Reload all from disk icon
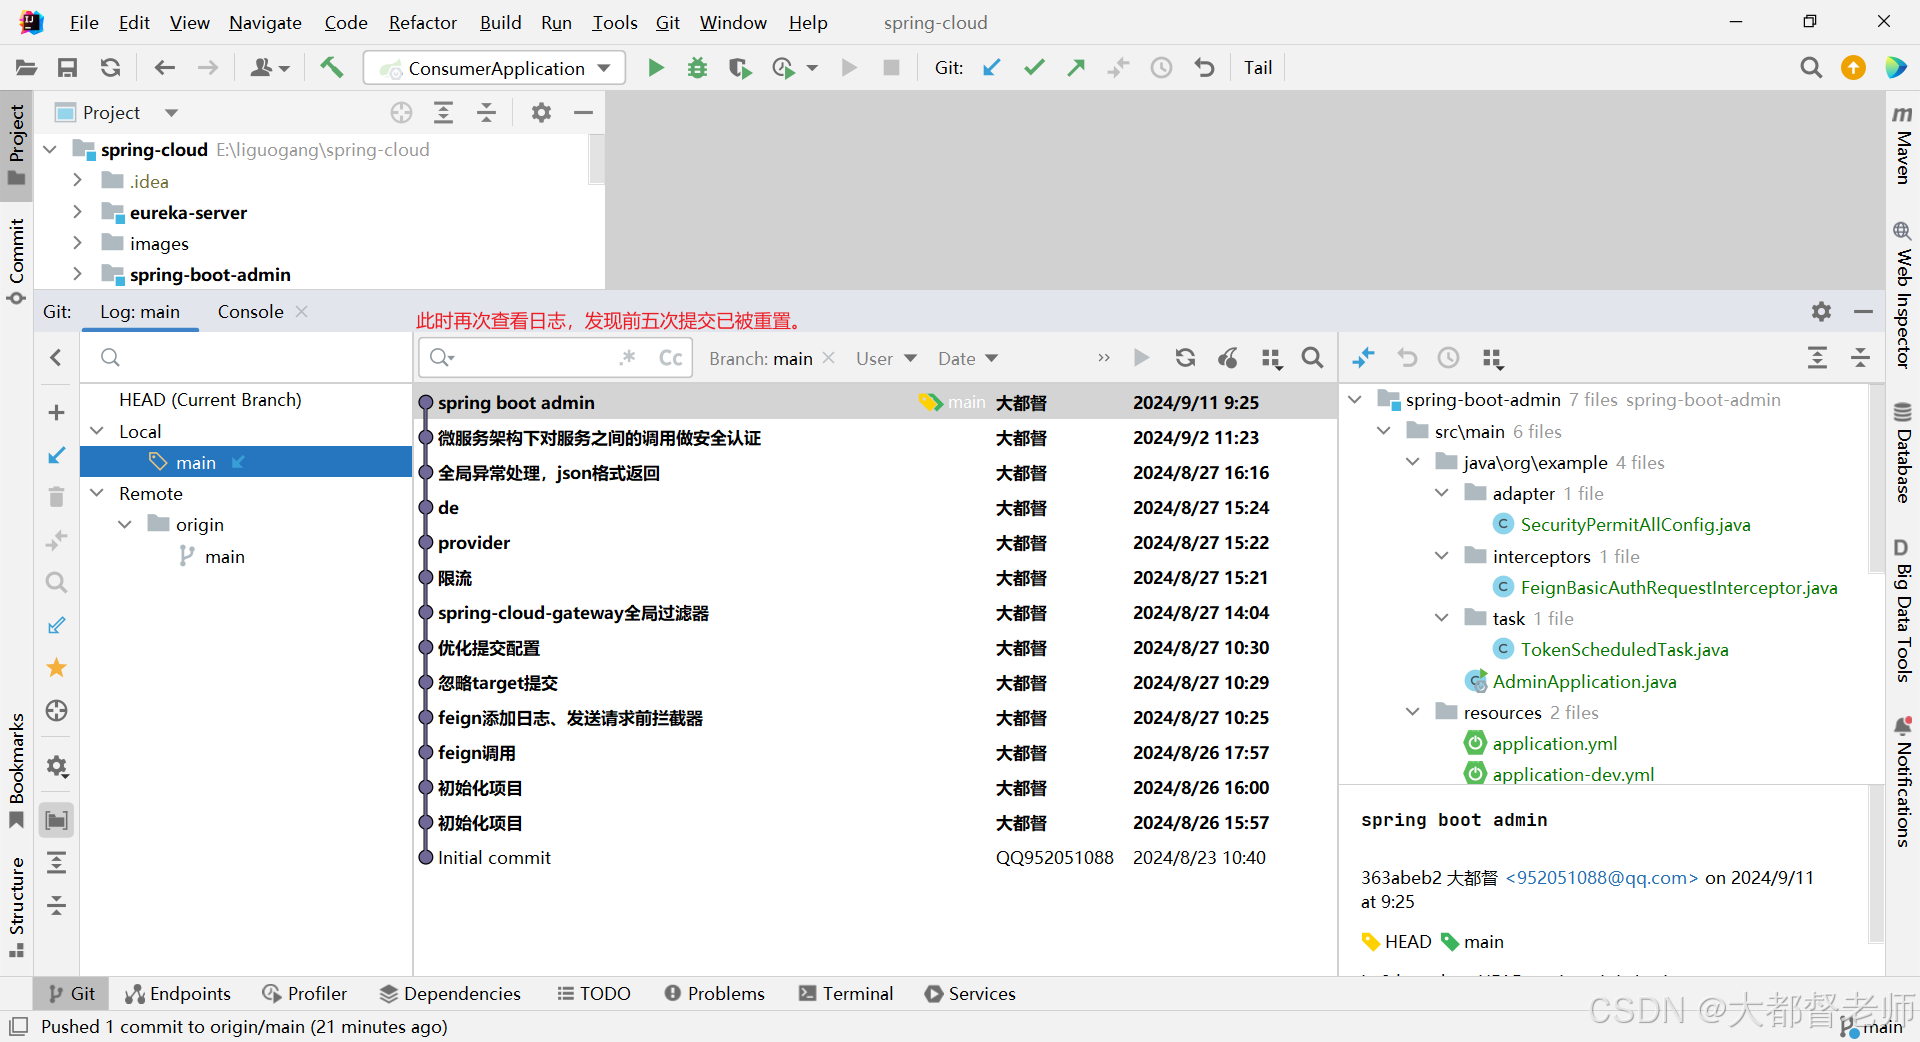The height and width of the screenshot is (1042, 1920). 111,68
